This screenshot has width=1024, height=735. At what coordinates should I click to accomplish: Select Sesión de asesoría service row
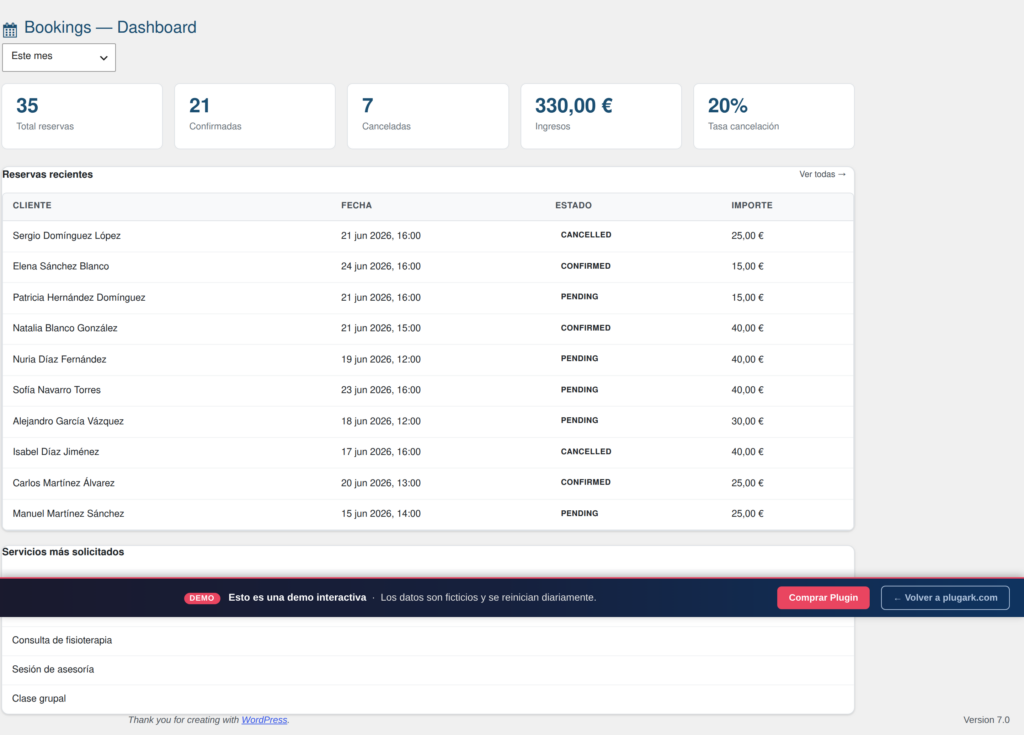pos(428,670)
